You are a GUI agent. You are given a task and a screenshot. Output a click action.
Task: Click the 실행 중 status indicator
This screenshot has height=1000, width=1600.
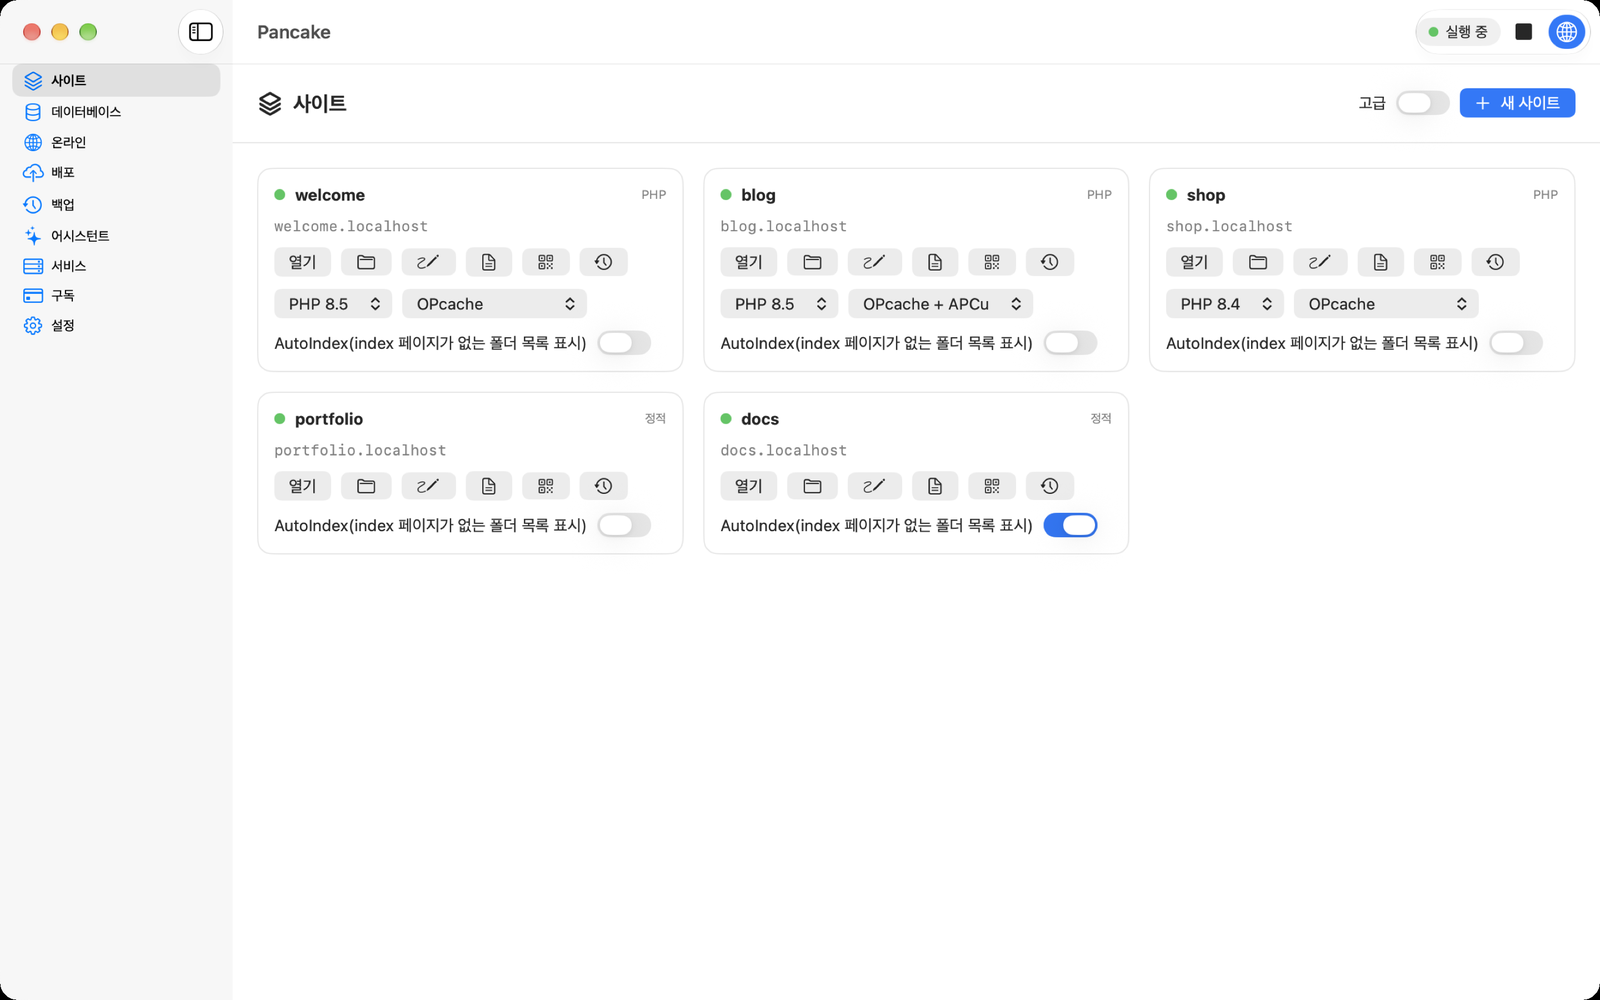tap(1458, 32)
